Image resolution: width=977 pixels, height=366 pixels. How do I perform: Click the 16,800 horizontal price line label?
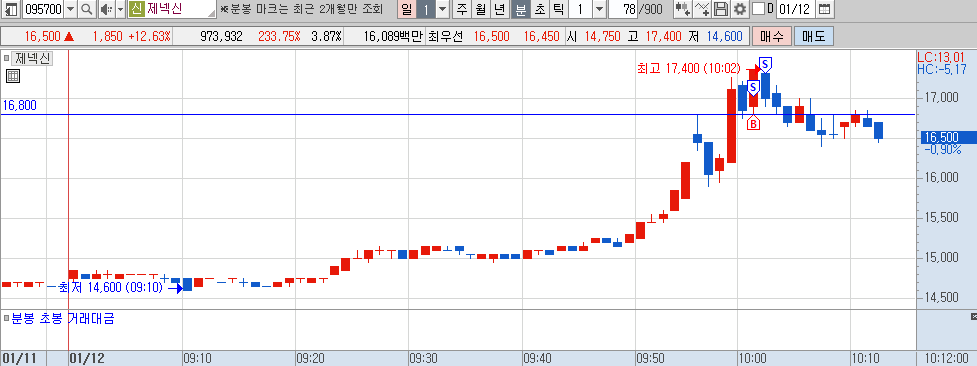pos(19,105)
